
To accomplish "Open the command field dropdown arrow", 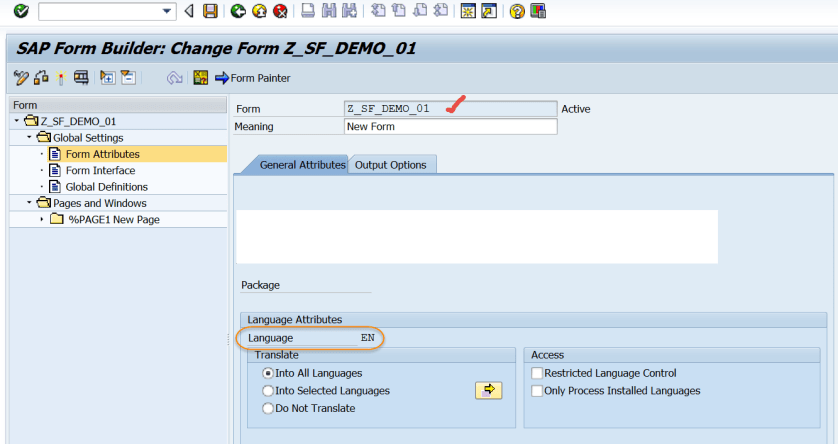I will [167, 11].
